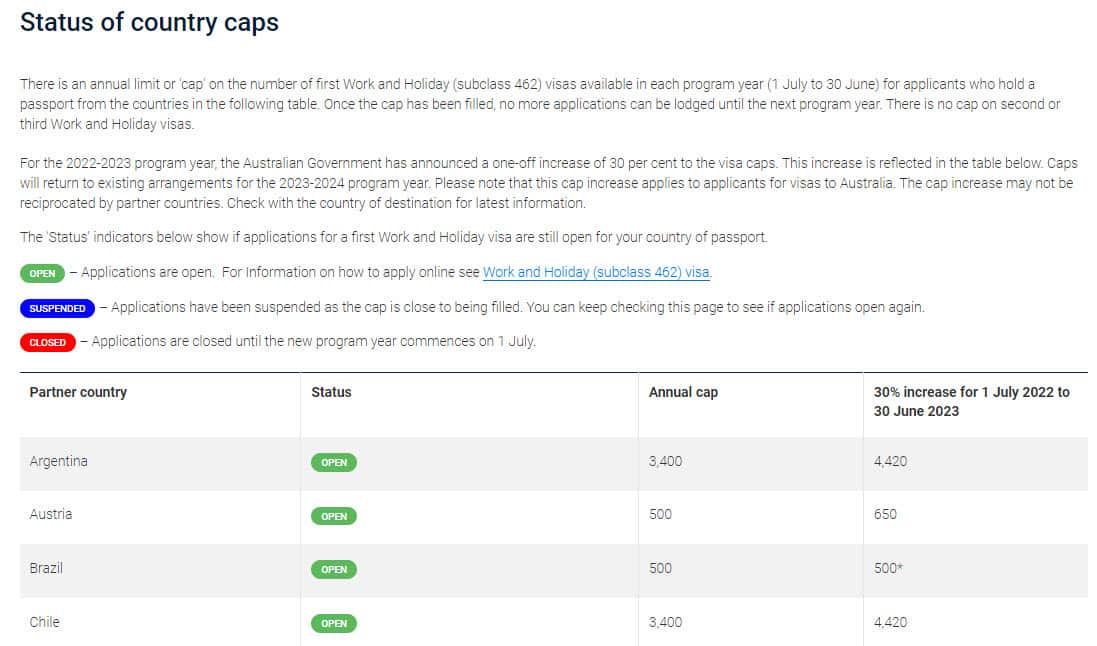
Task: Click Argentina's OPEN status badge
Action: pyautogui.click(x=334, y=463)
